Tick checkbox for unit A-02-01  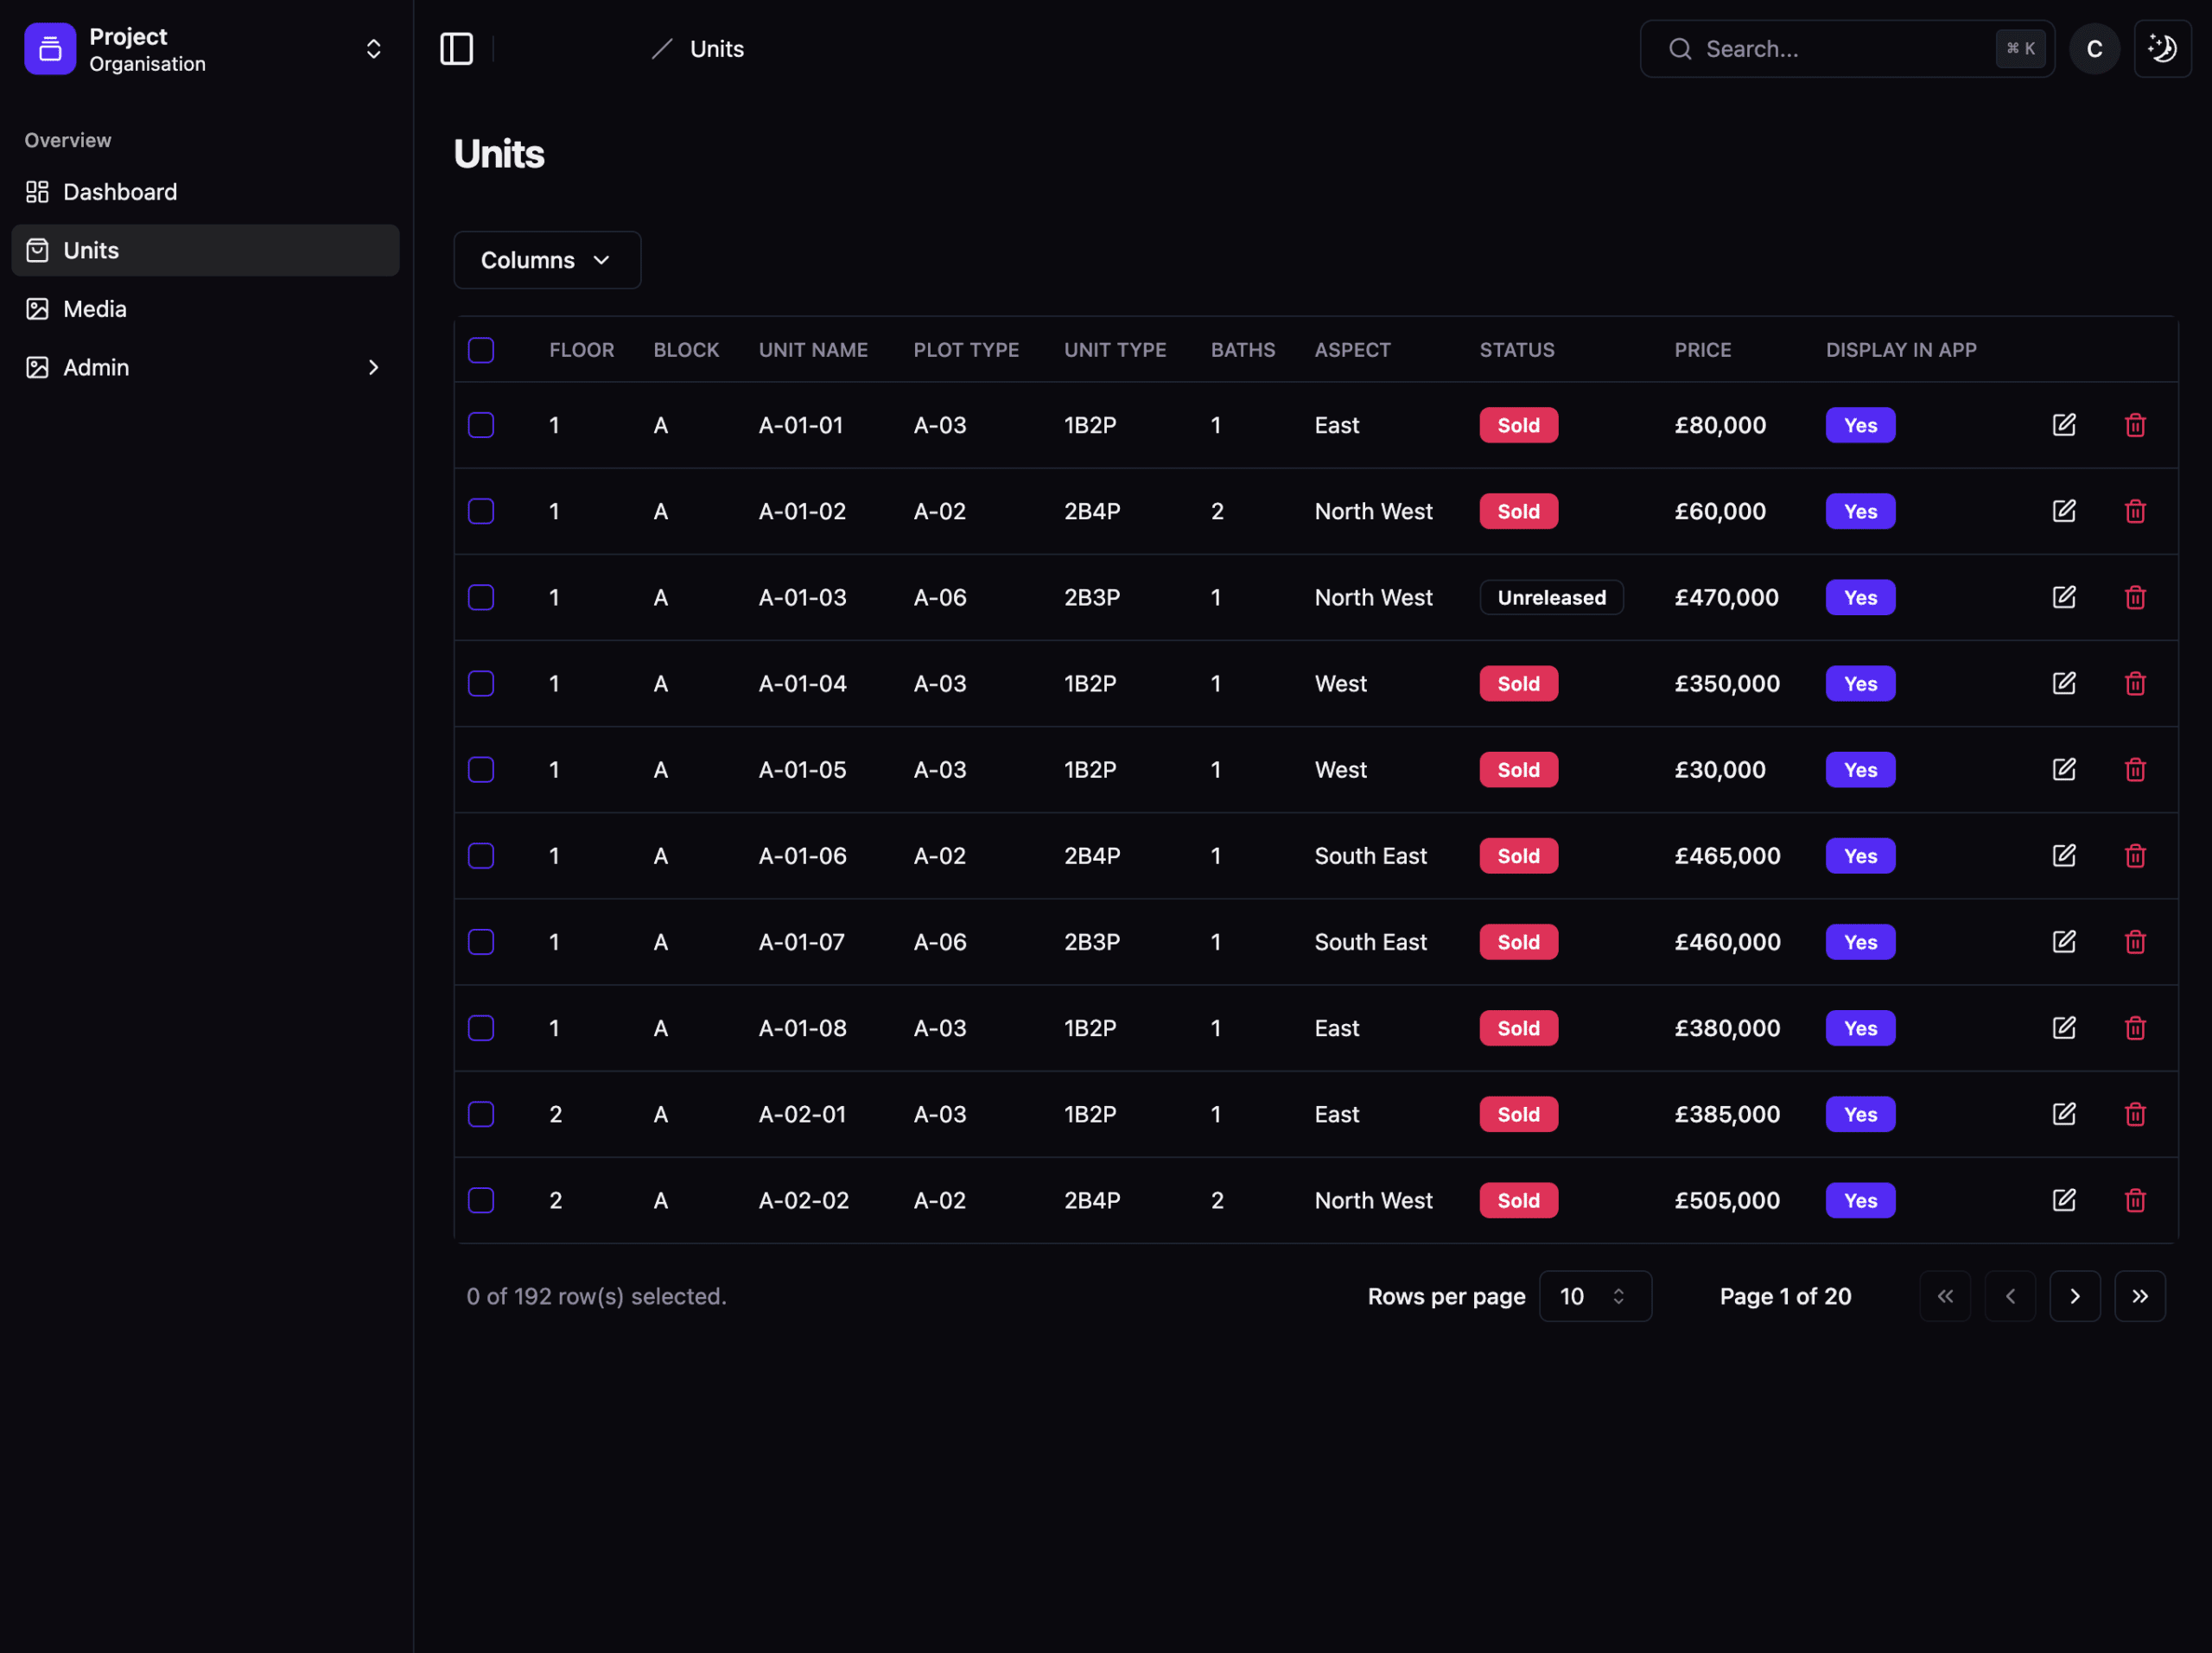tap(481, 1114)
